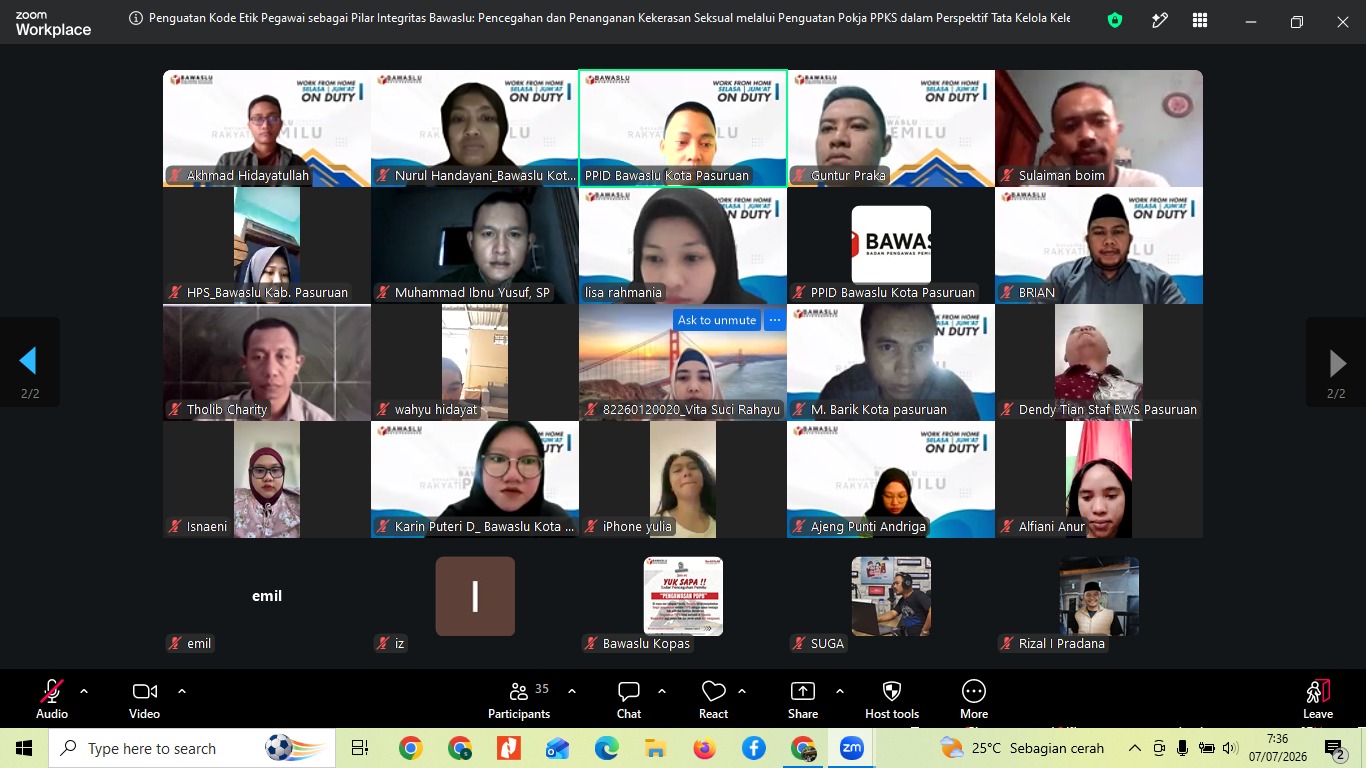Image resolution: width=1366 pixels, height=768 pixels.
Task: Select Akhmad Hidayatullah's video tile
Action: (x=267, y=128)
